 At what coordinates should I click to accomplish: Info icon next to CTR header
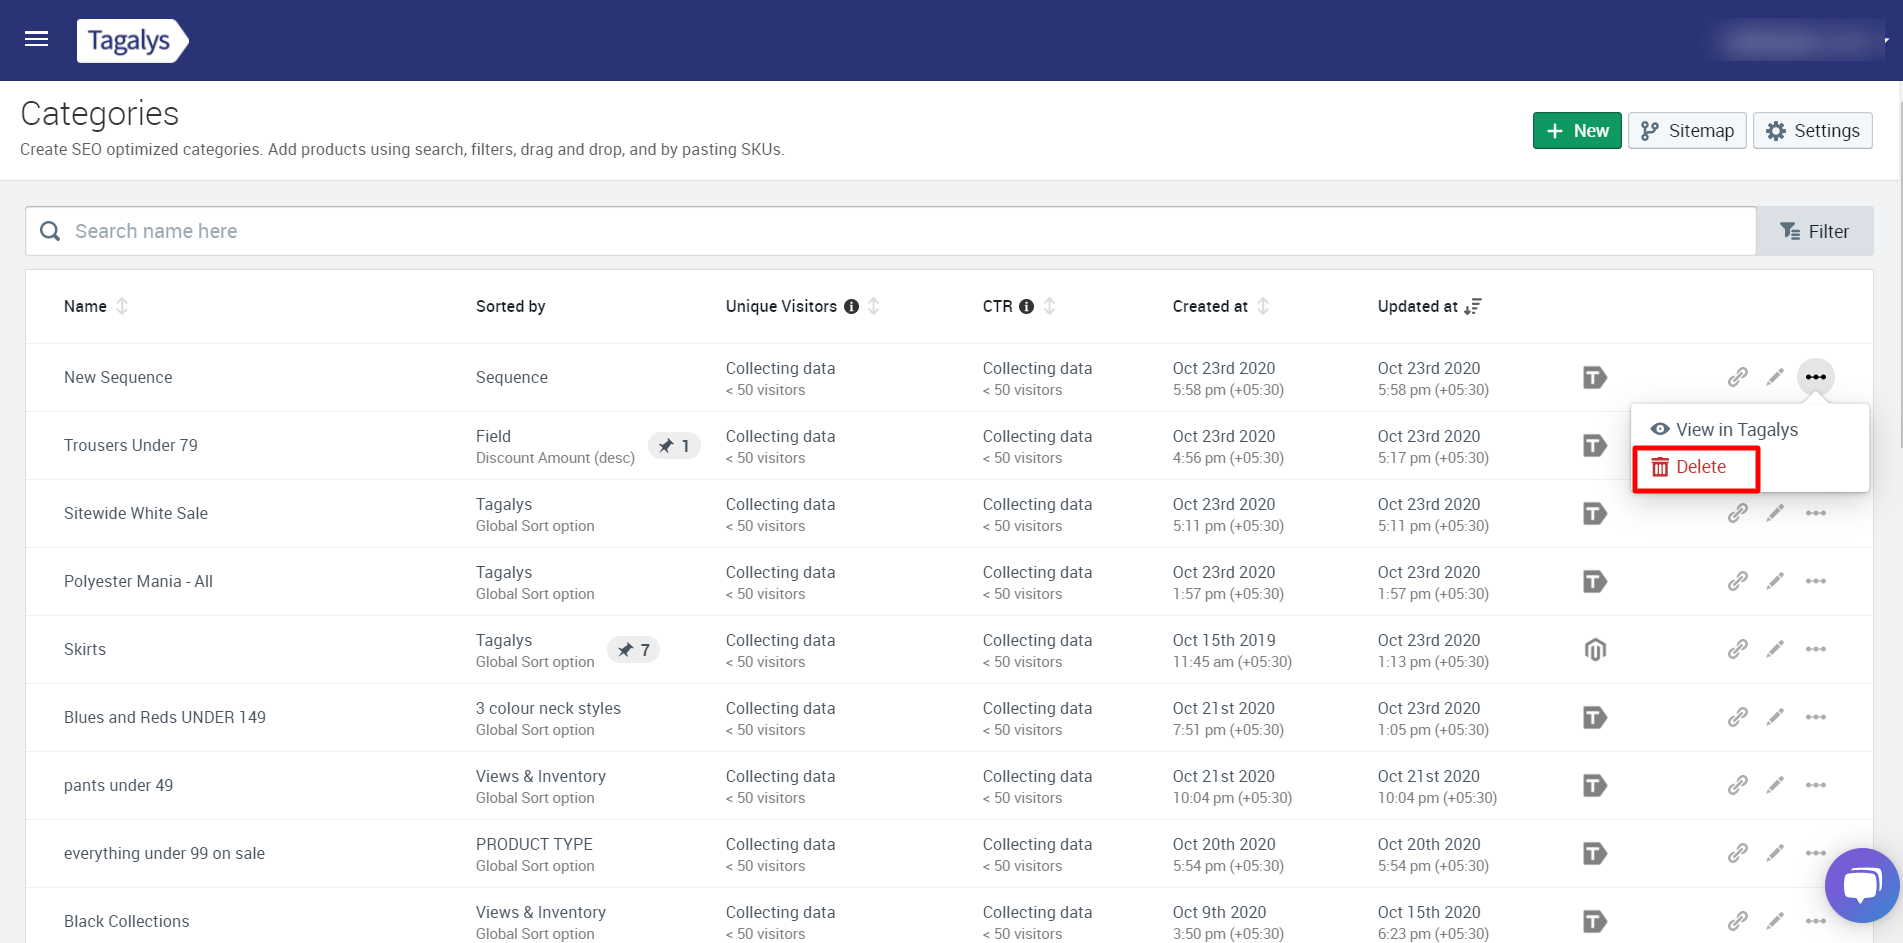click(1026, 307)
